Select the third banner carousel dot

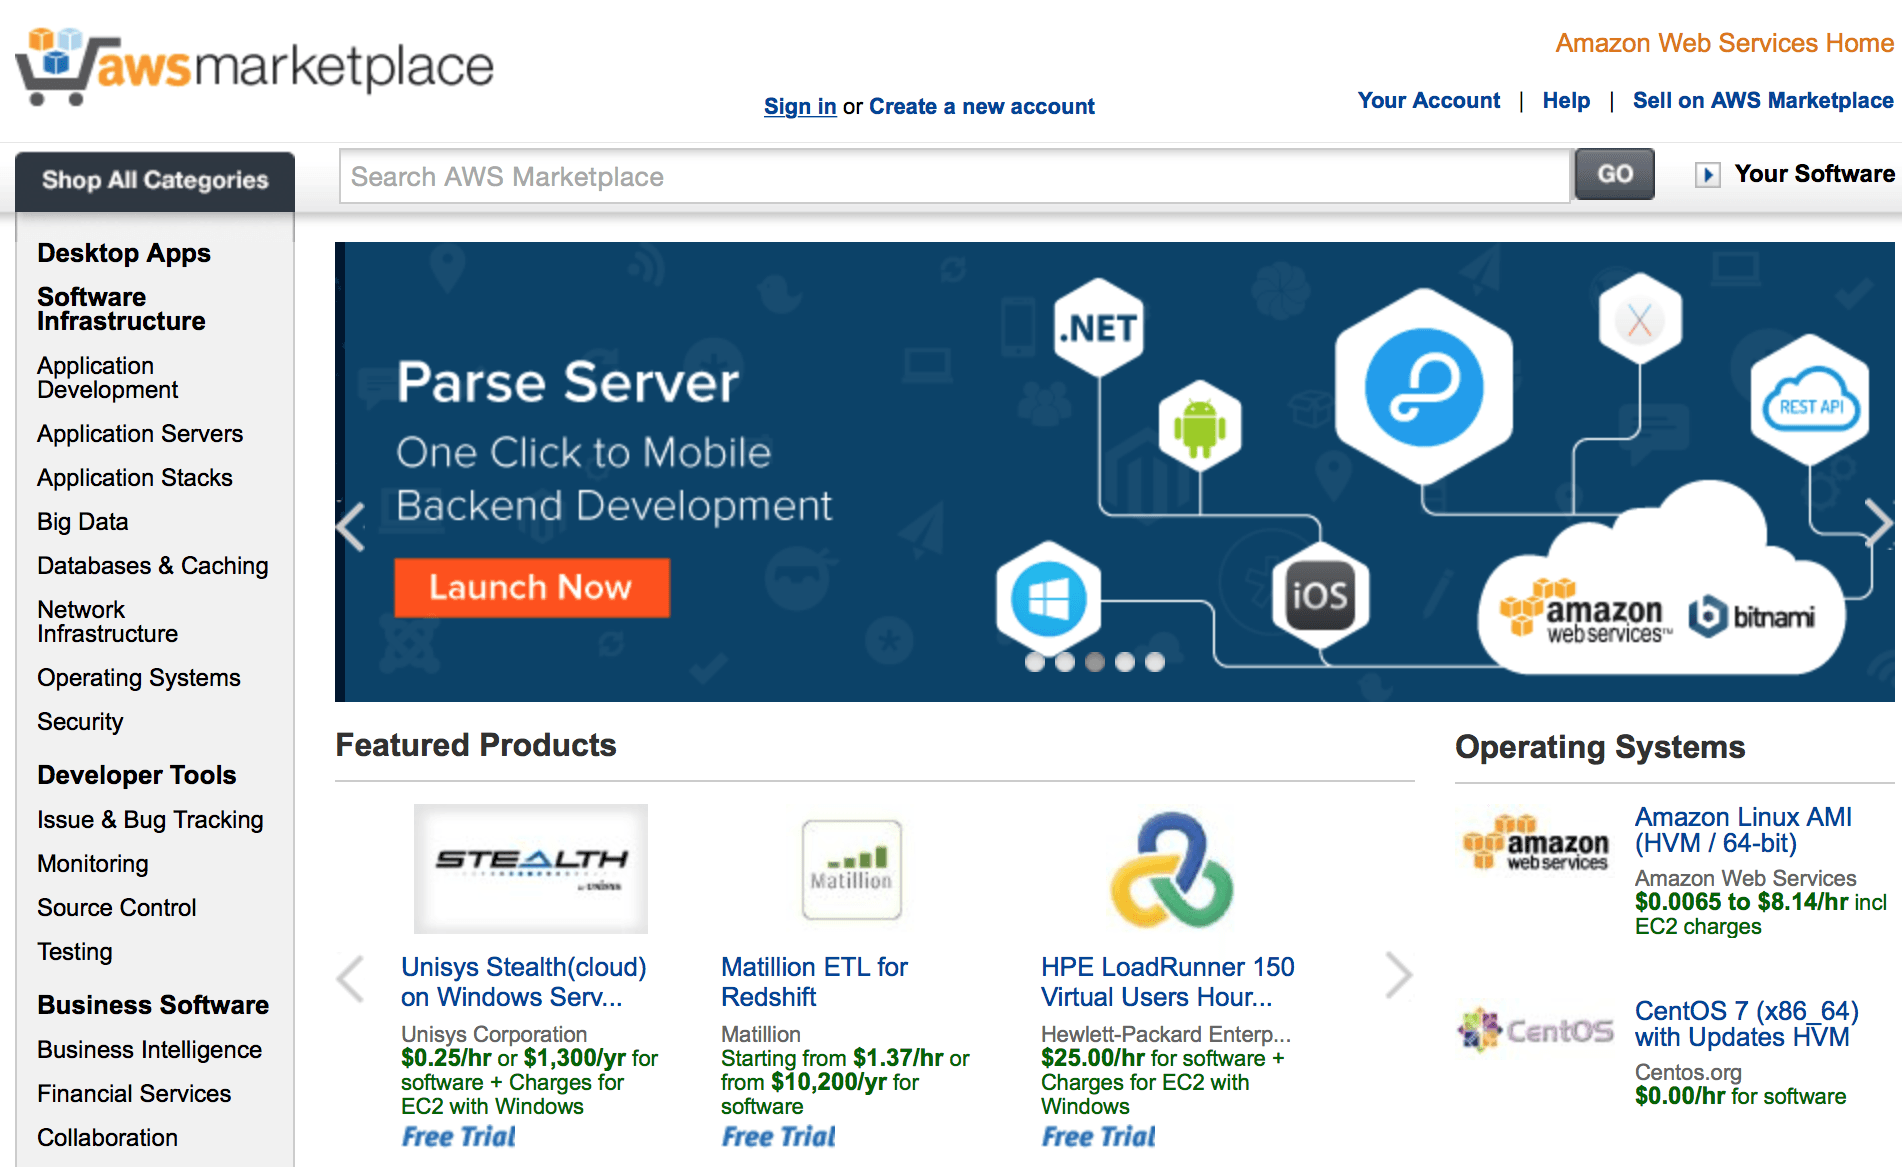[x=1095, y=662]
